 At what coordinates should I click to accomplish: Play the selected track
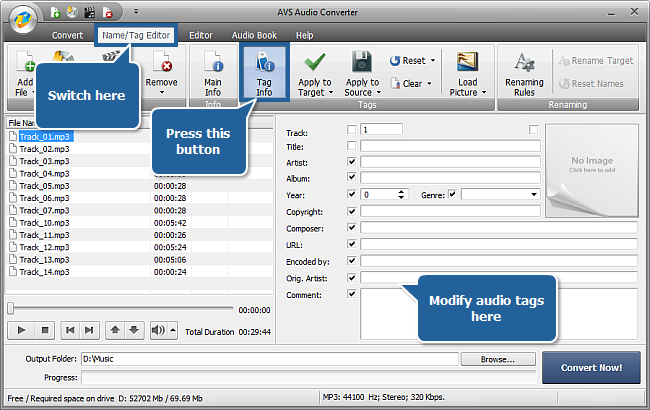coord(22,330)
